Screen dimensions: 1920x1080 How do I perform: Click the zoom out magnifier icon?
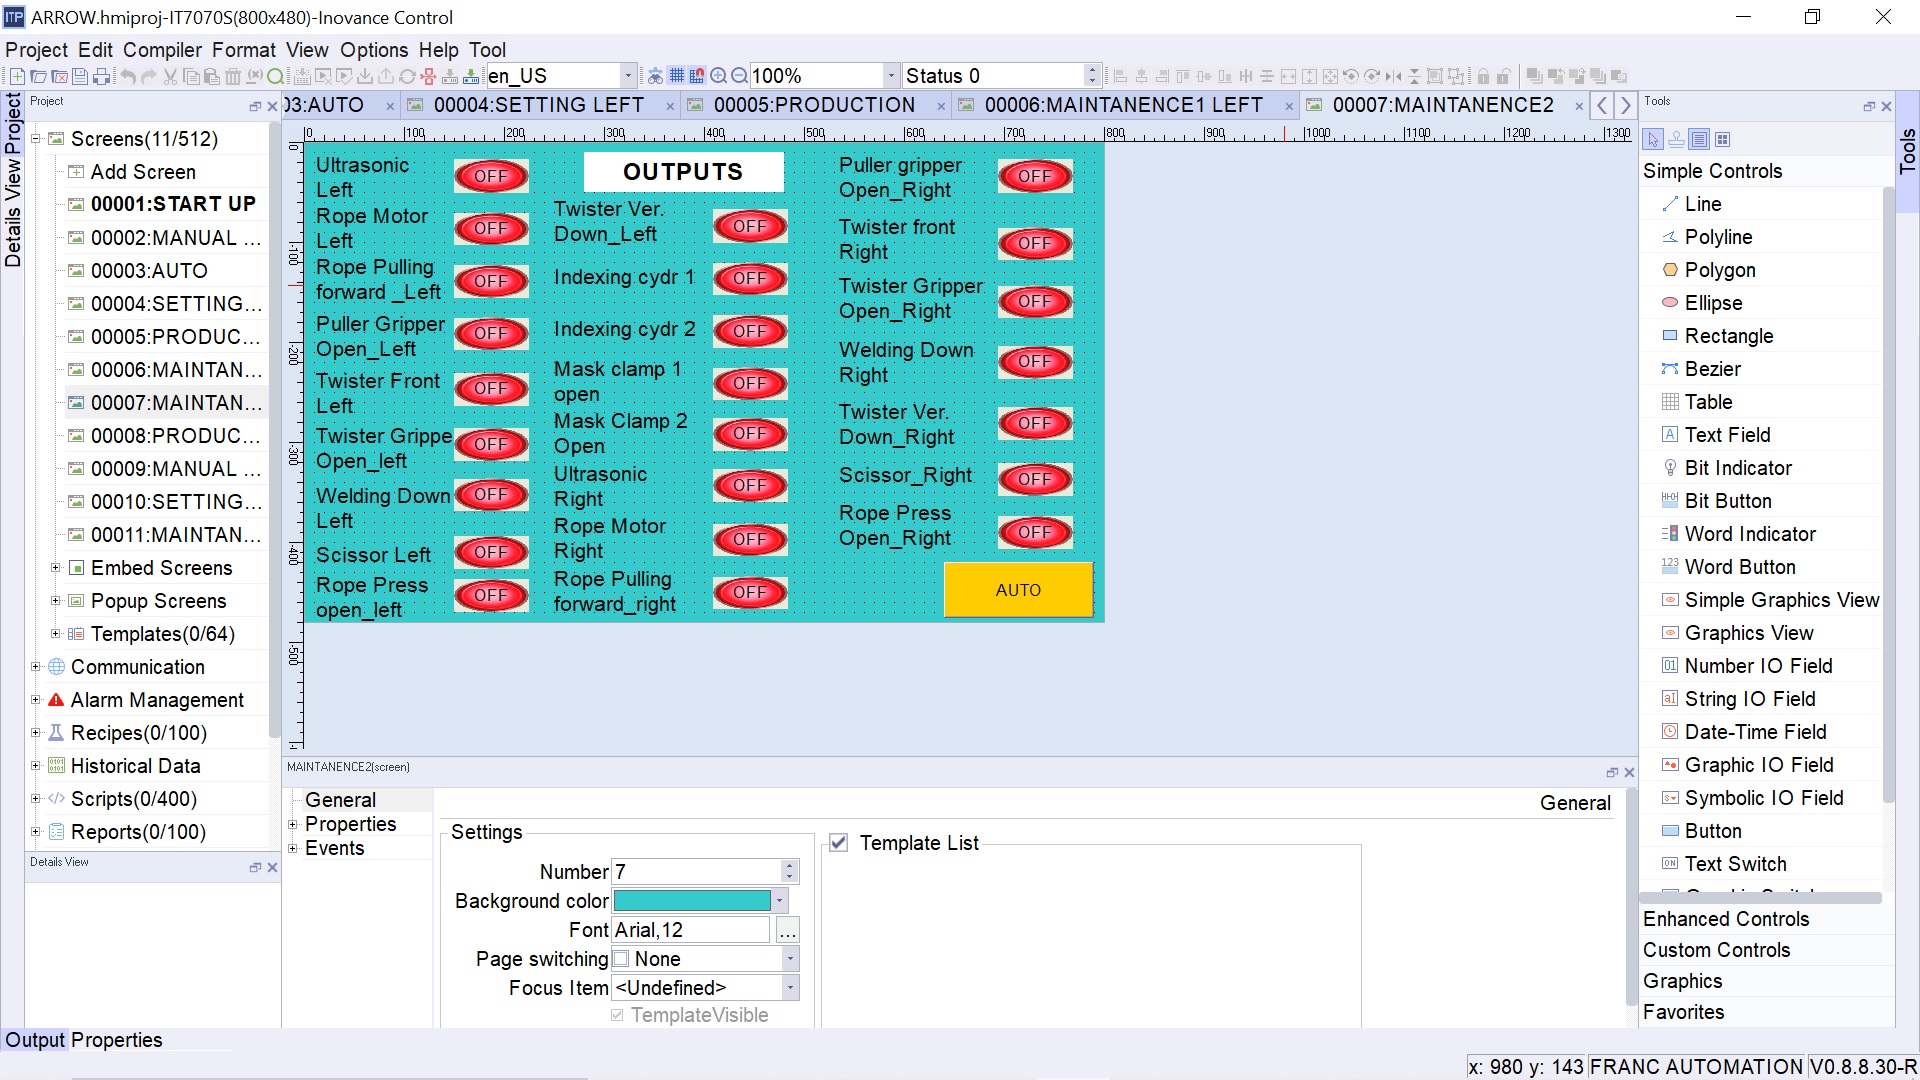pos(739,76)
